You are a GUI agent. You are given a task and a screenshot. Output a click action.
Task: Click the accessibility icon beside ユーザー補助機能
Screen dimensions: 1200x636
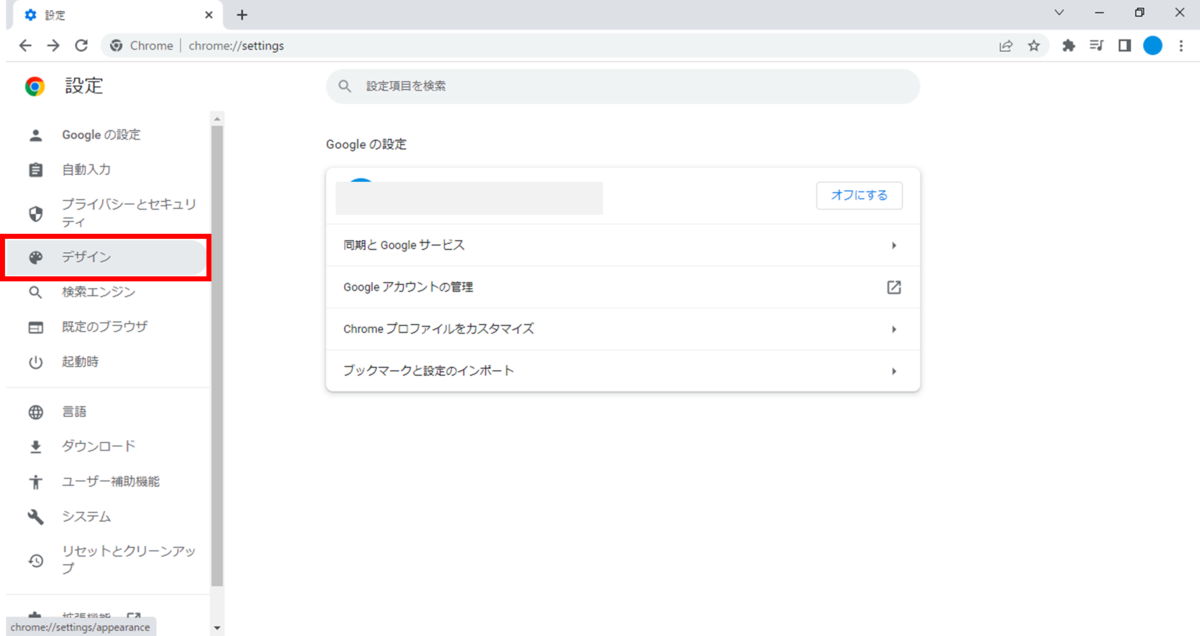(x=36, y=482)
